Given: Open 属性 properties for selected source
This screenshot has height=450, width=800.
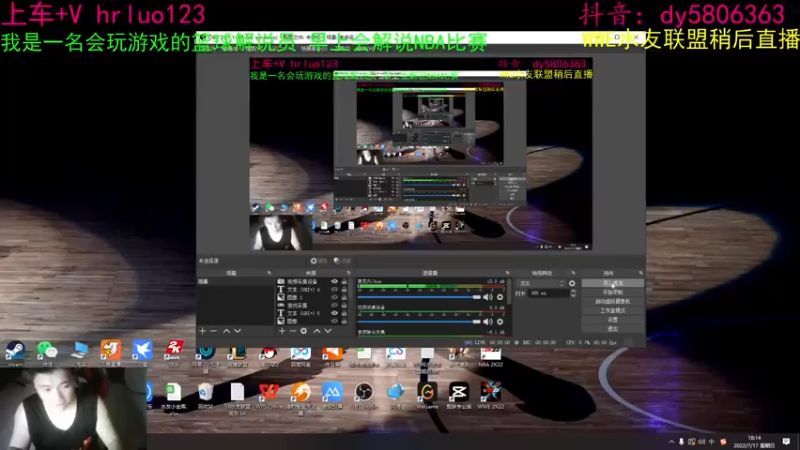Looking at the screenshot, I should click(x=319, y=261).
